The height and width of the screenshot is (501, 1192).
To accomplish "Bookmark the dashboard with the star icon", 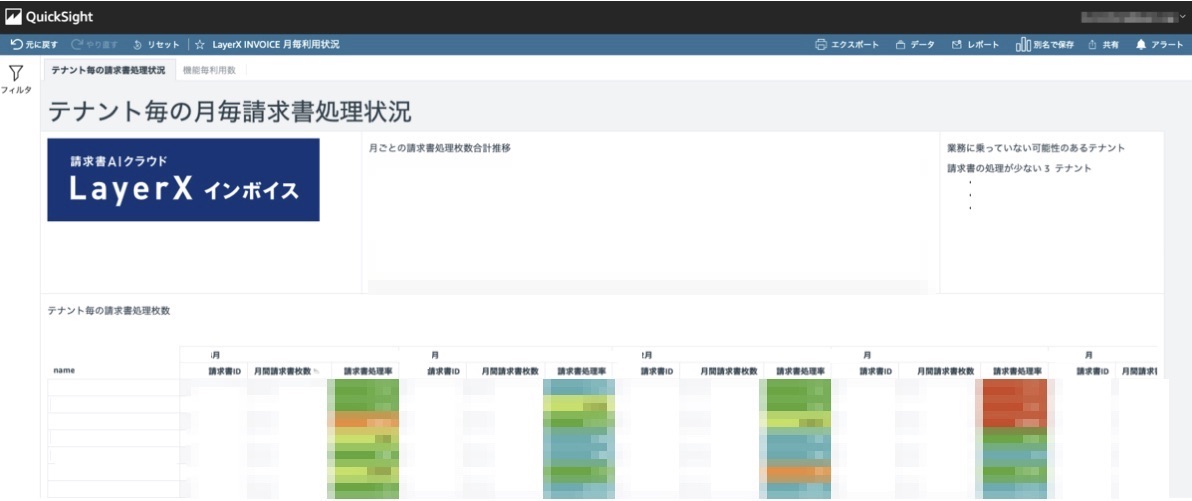I will pyautogui.click(x=199, y=45).
